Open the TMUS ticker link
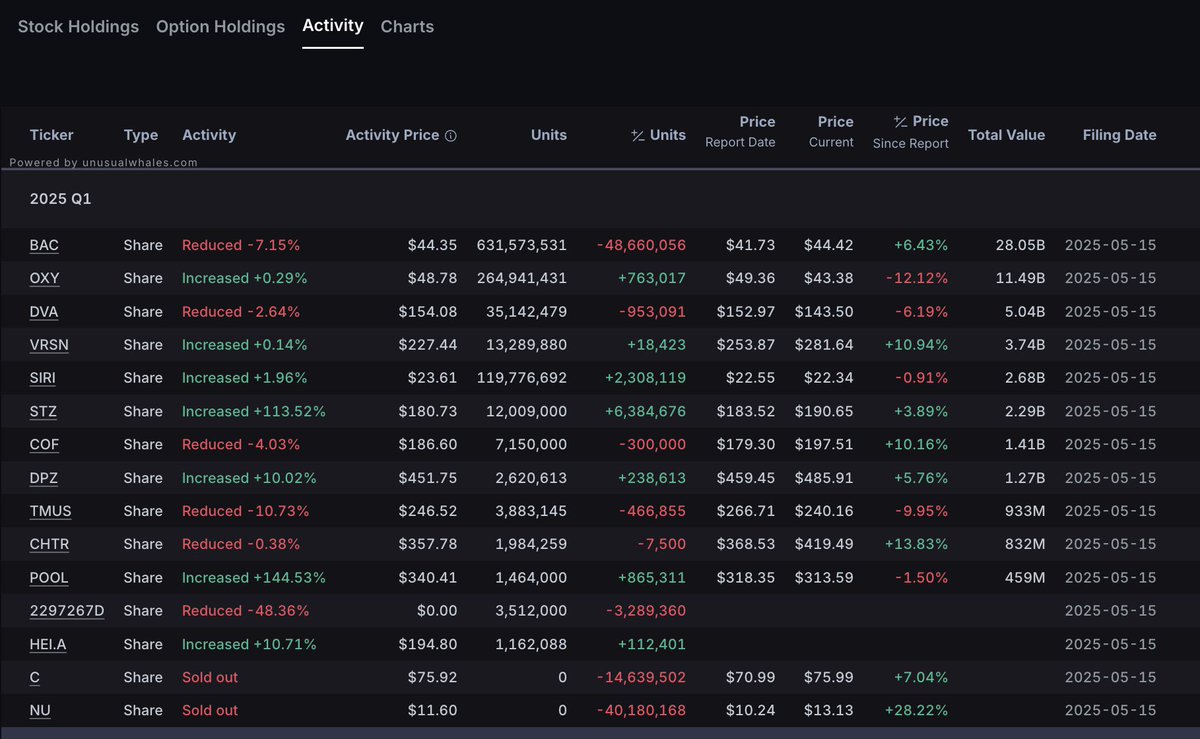 [x=51, y=511]
